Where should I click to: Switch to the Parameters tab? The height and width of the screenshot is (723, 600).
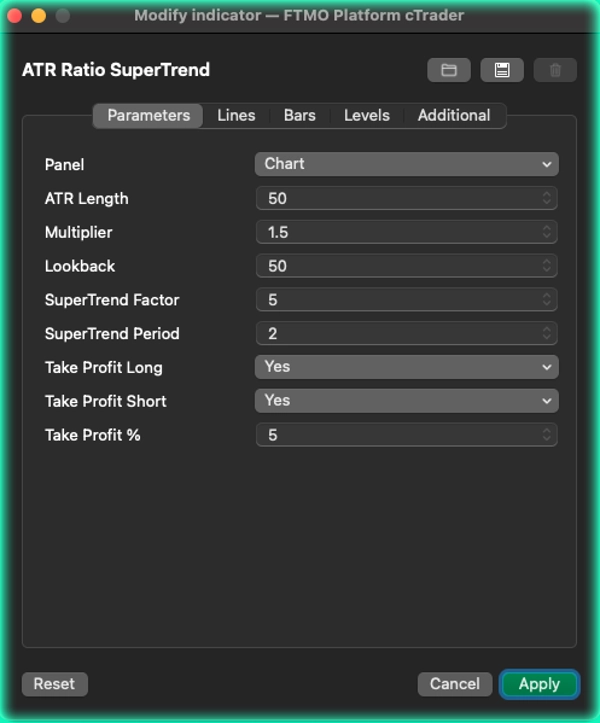coord(149,115)
